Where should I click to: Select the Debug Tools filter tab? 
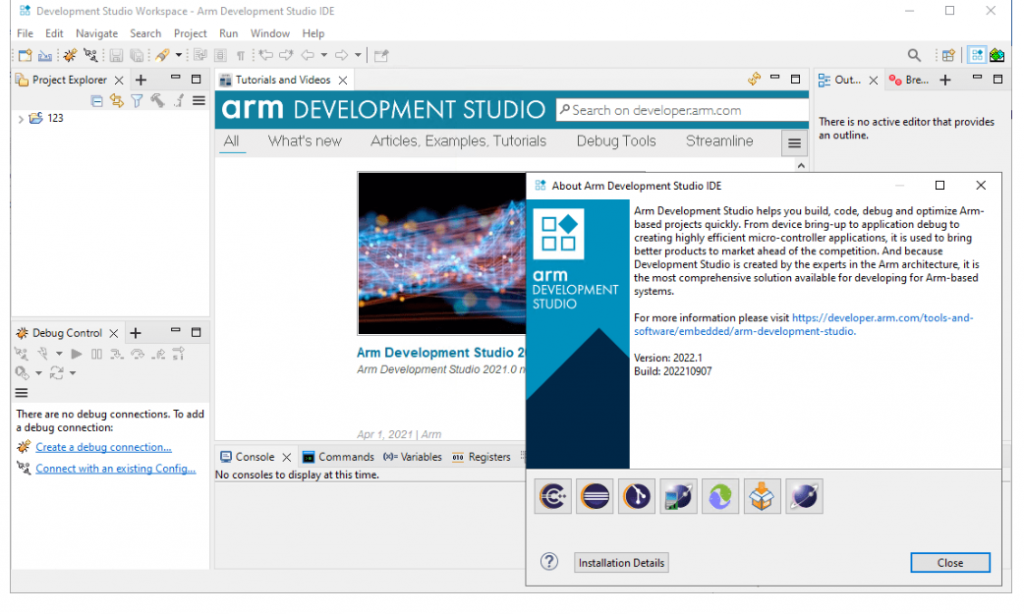(616, 141)
